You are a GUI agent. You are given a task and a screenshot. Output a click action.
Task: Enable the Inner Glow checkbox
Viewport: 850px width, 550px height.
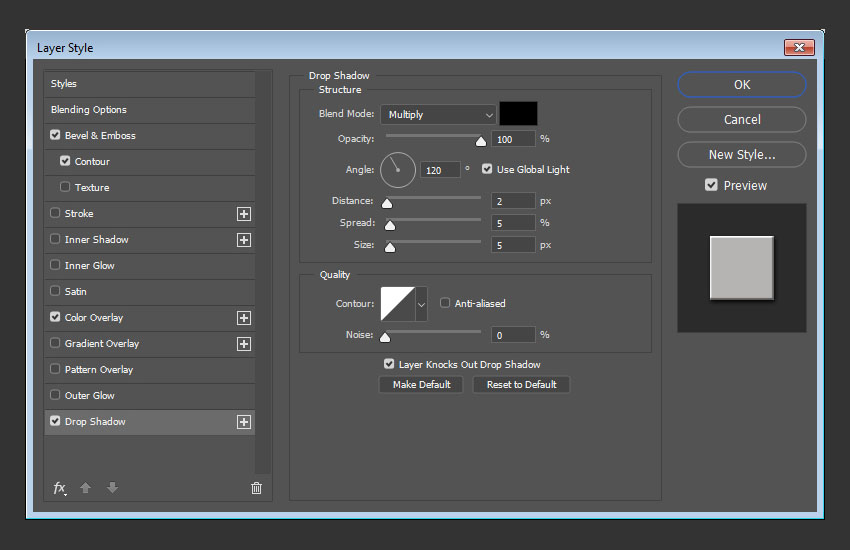pyautogui.click(x=55, y=265)
